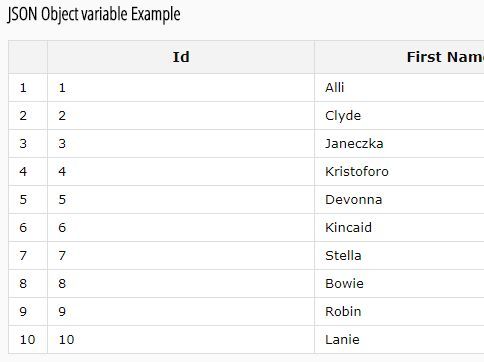Screen dimensions: 484x362
Task: Select the Janeczka name cell
Action: click(x=399, y=144)
